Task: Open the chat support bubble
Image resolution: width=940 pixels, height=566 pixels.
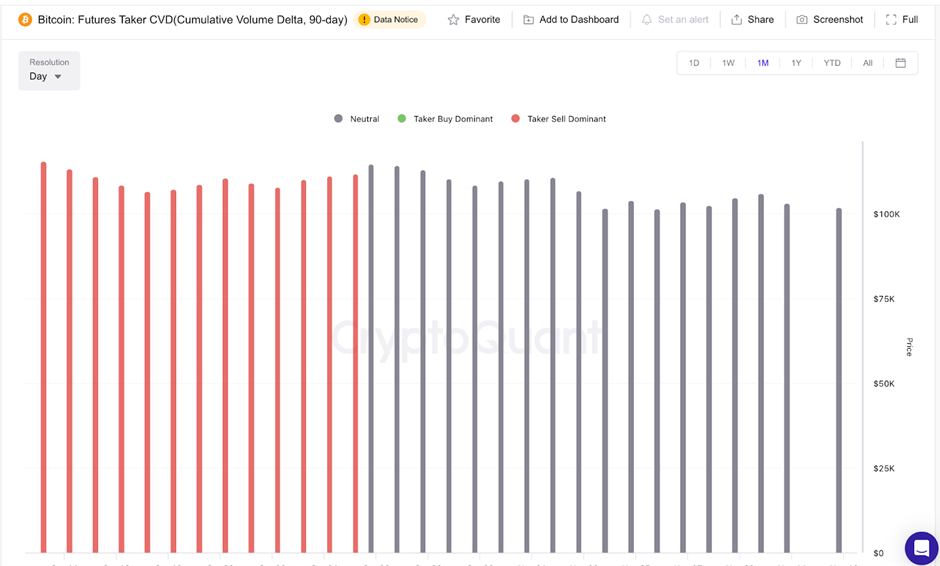Action: (921, 548)
